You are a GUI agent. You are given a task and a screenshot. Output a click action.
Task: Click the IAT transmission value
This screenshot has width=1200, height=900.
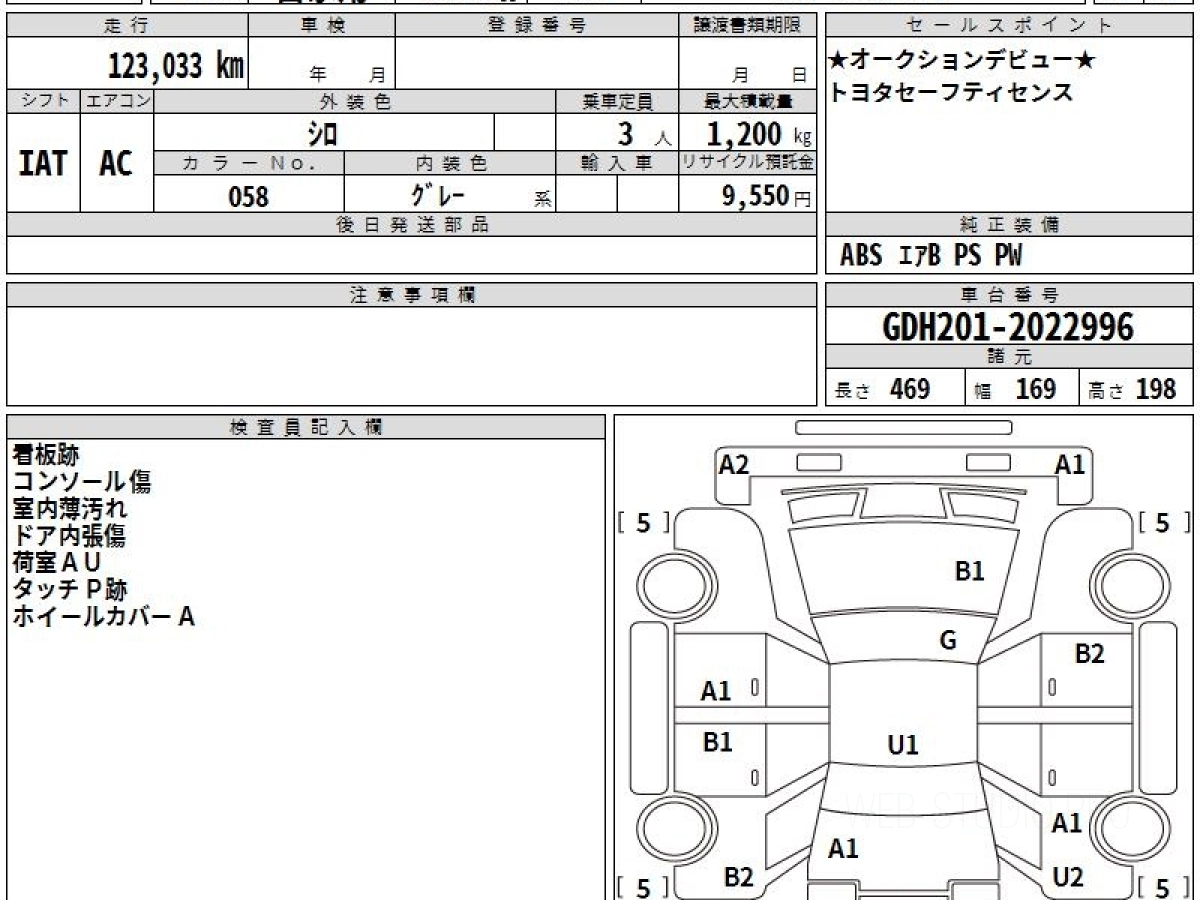[x=43, y=162]
